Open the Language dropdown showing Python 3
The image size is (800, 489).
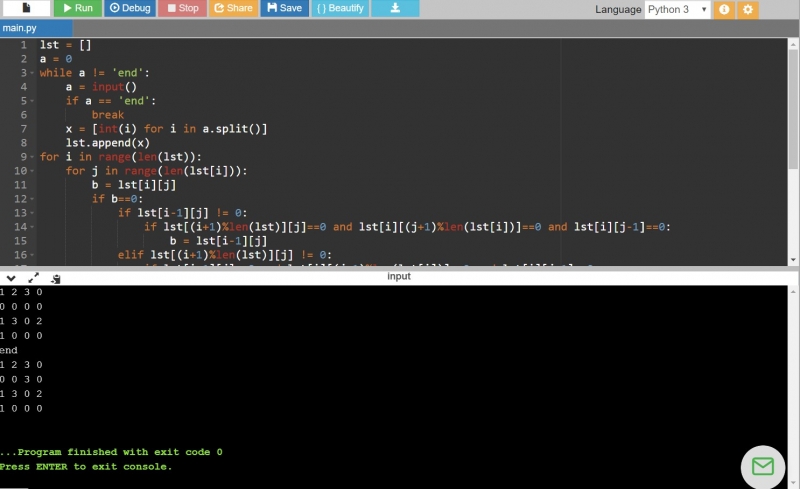[x=677, y=9]
